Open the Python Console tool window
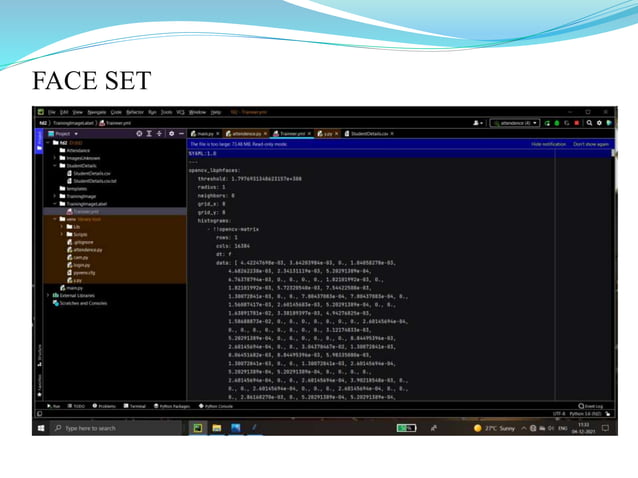The height and width of the screenshot is (478, 638). 216,406
